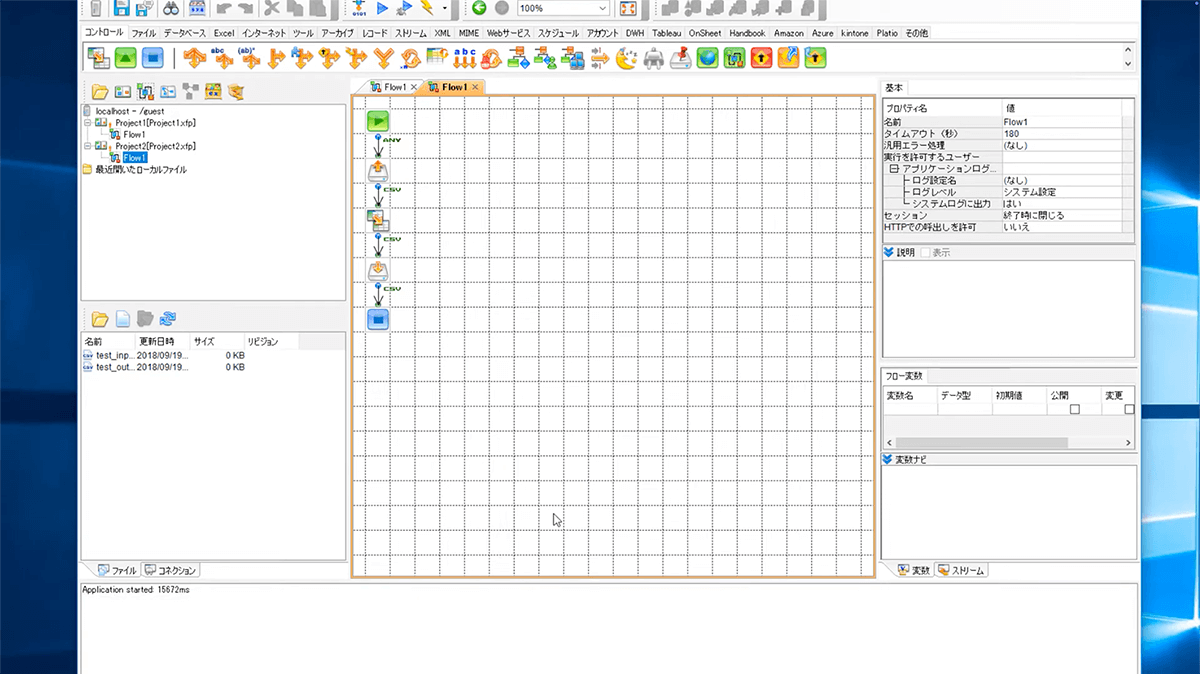Collapse the アプリケーションログ property group
This screenshot has height=674, width=1200.
[894, 169]
